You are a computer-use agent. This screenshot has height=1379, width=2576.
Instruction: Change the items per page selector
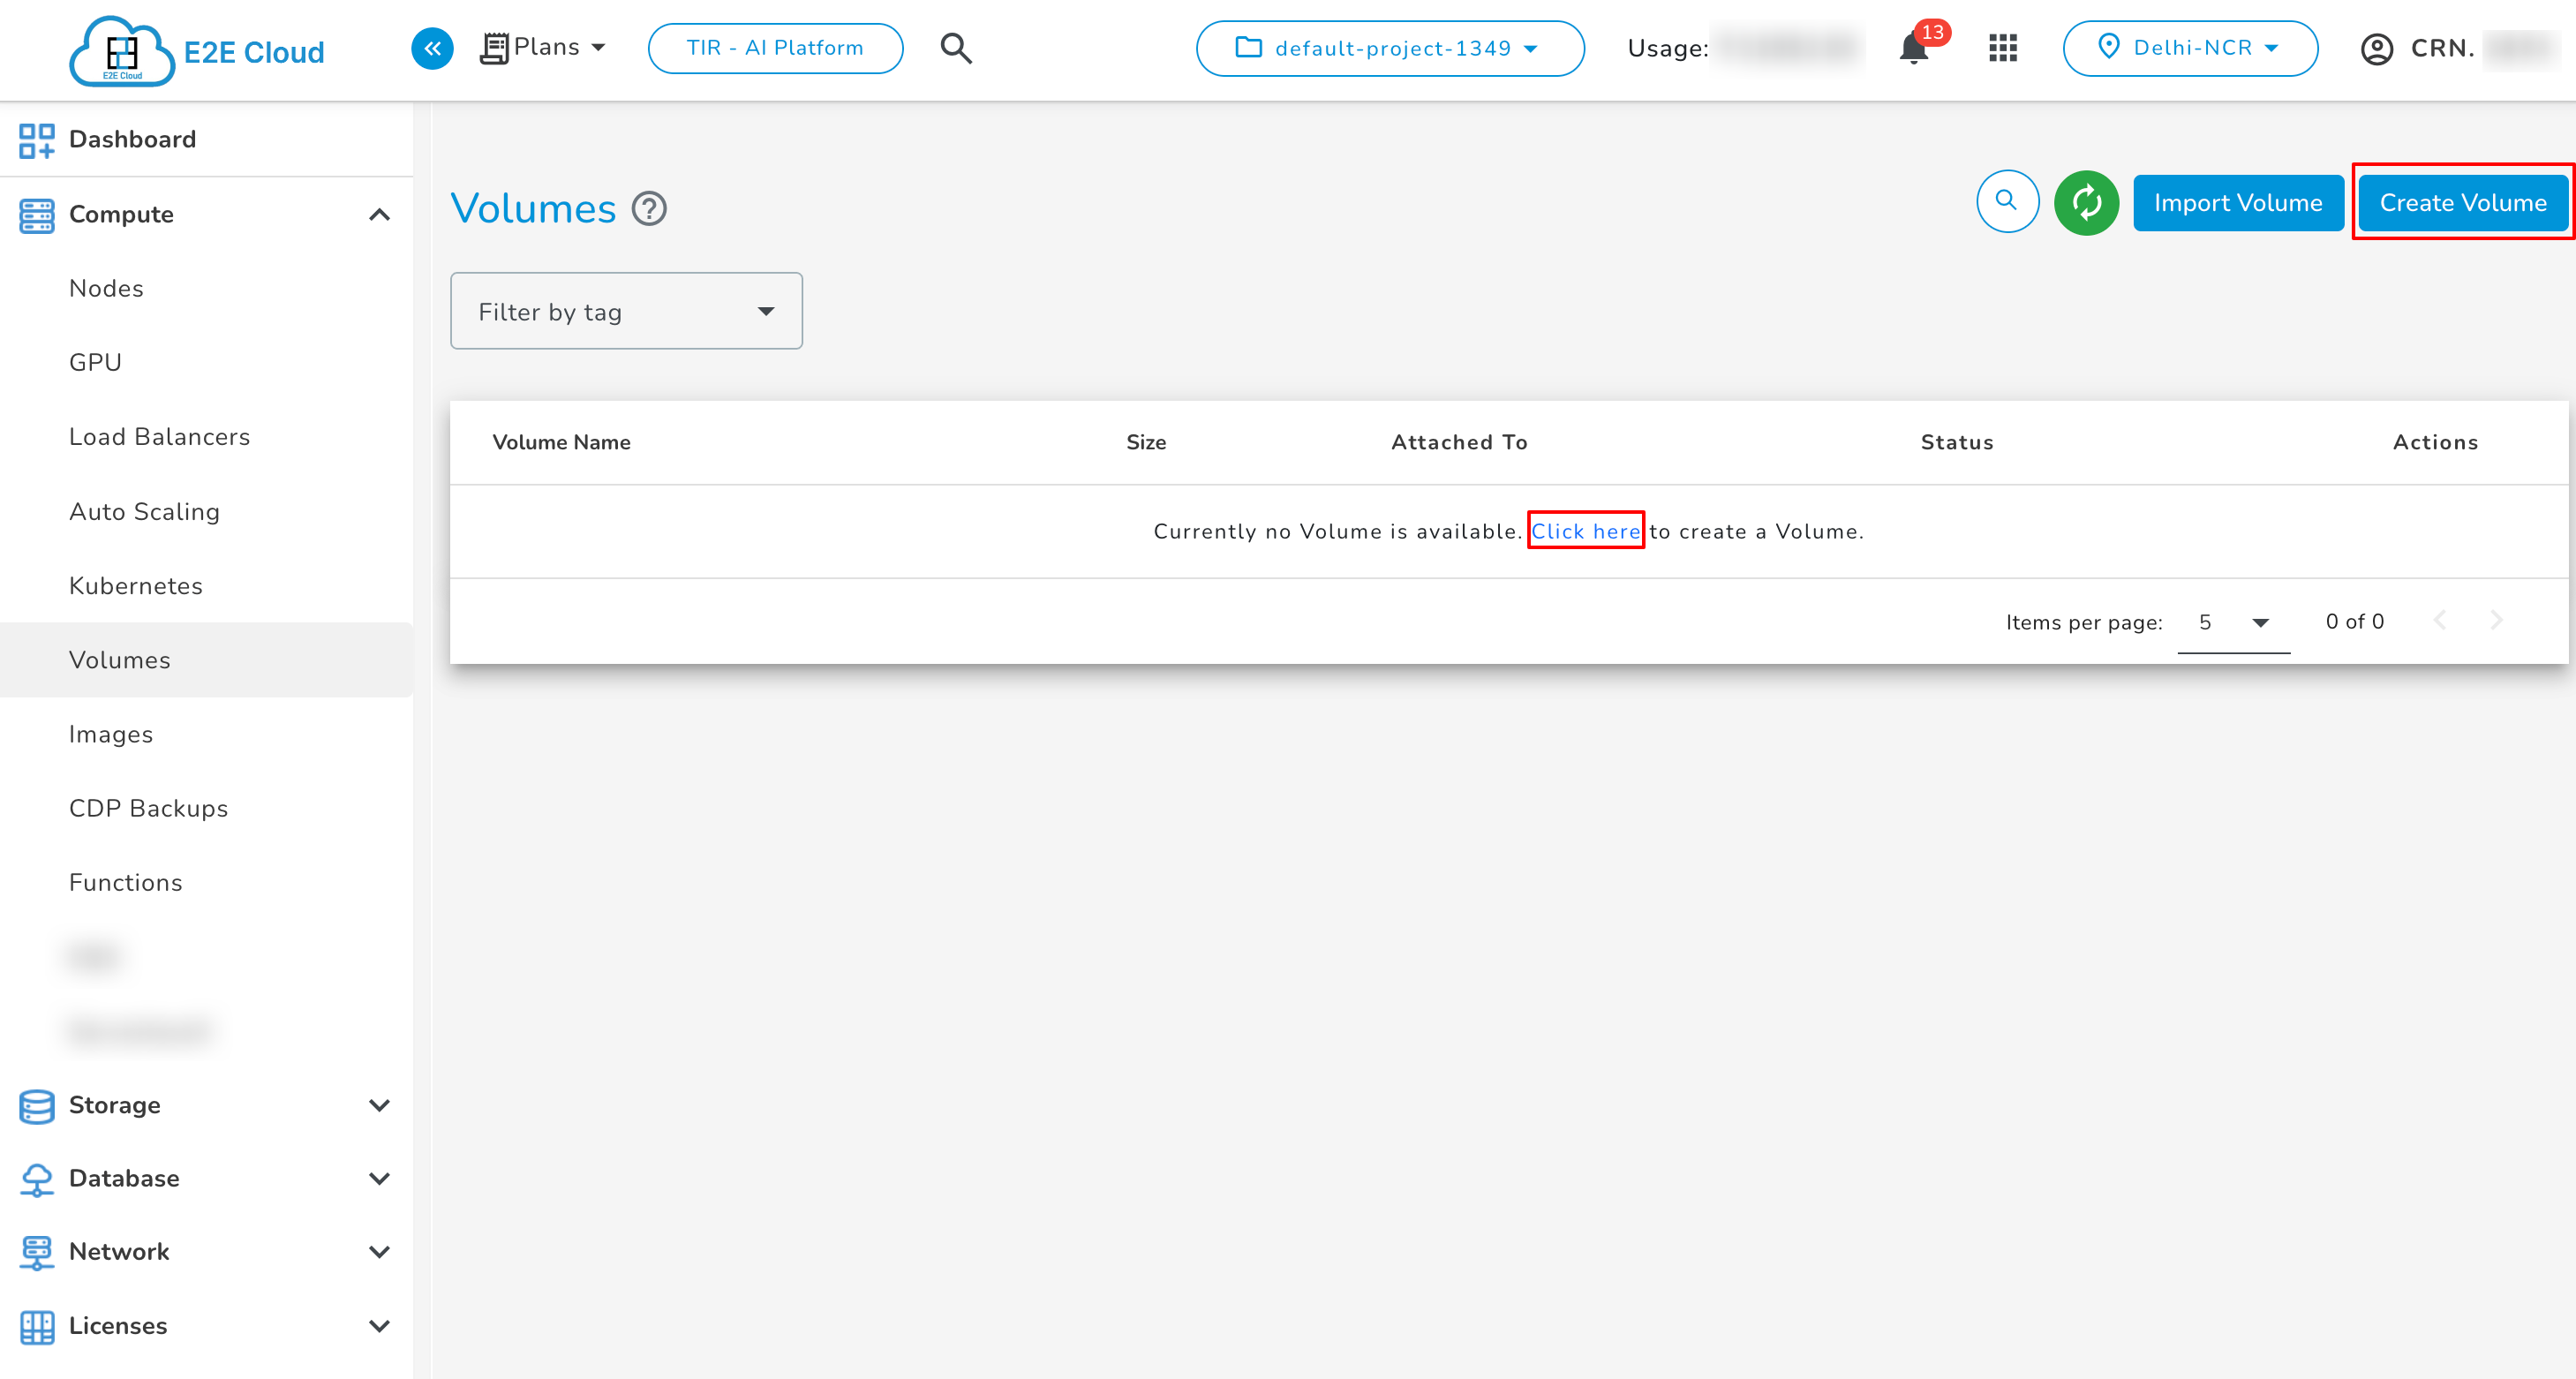point(2233,623)
